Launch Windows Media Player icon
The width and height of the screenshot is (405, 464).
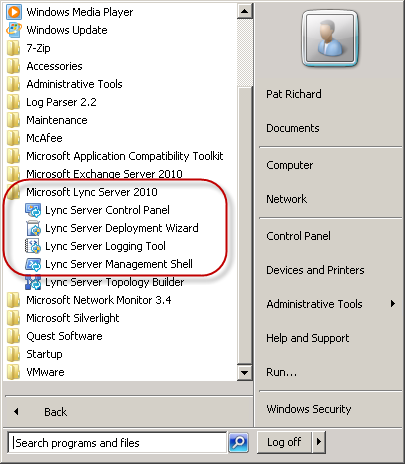[14, 12]
